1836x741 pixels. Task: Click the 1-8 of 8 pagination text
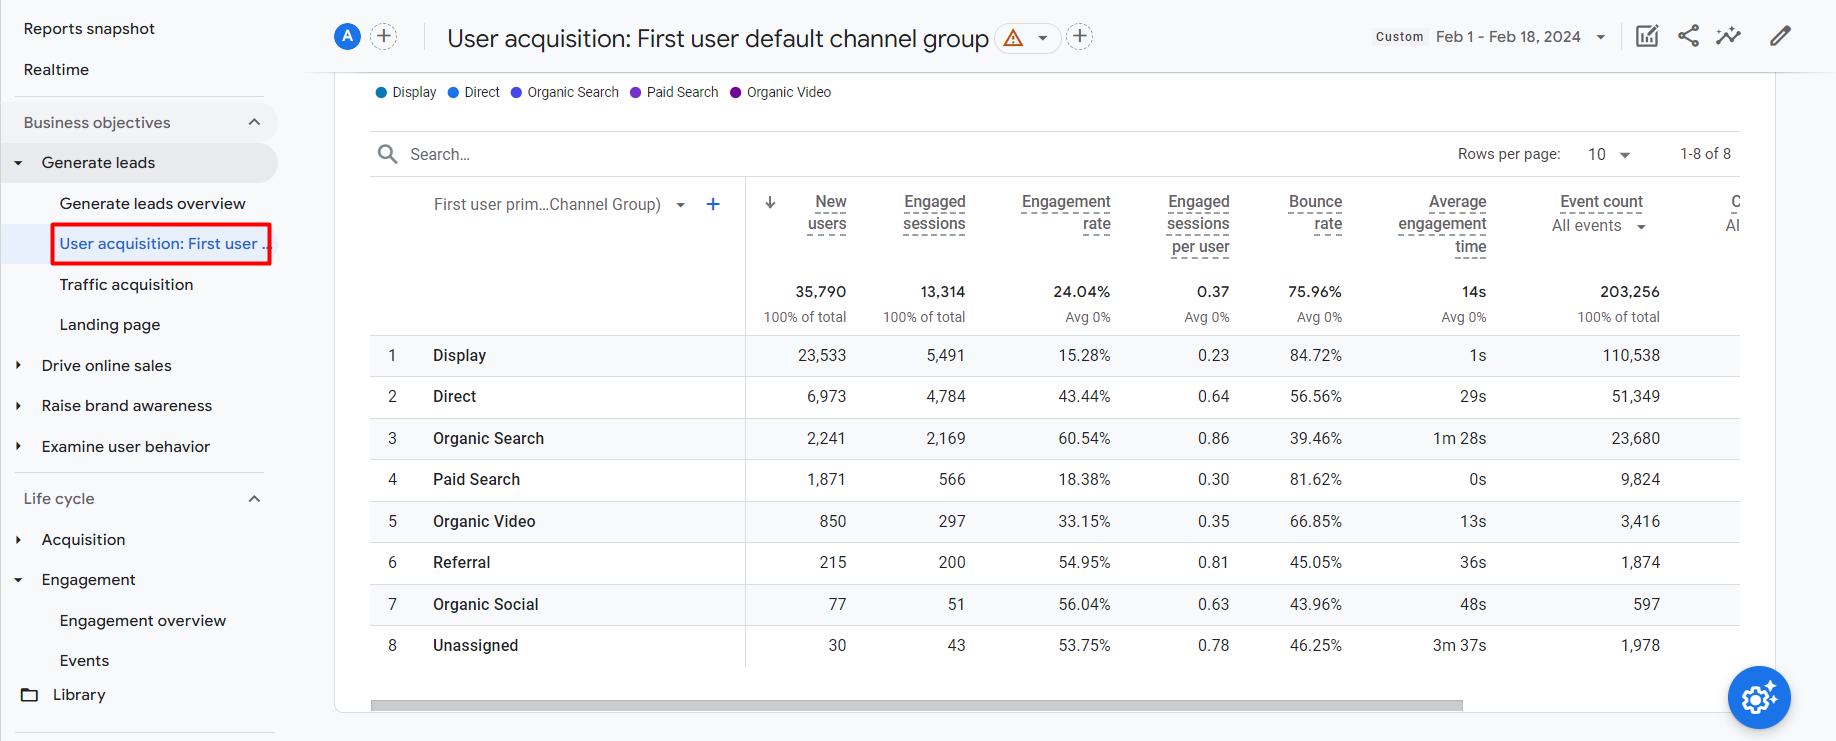click(x=1705, y=154)
